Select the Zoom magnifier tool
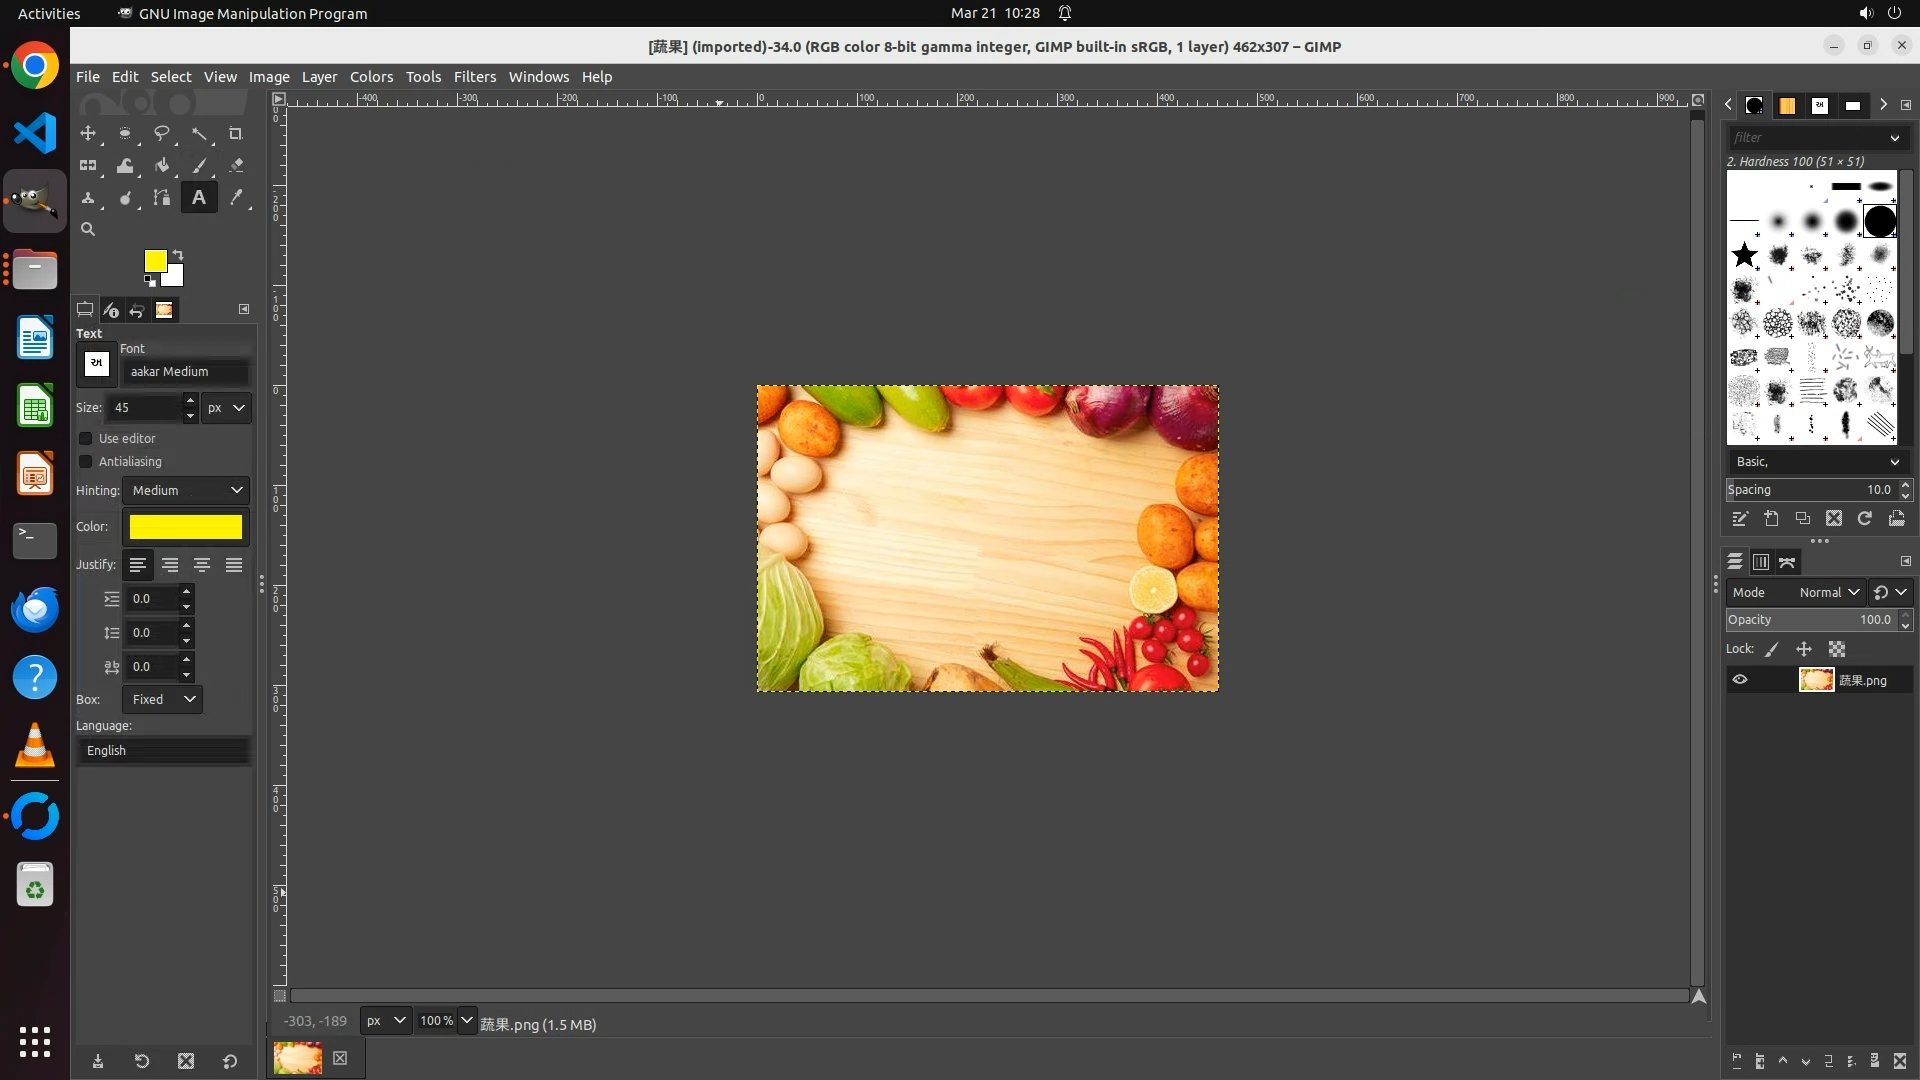Screen dimensions: 1920x1080 88,229
